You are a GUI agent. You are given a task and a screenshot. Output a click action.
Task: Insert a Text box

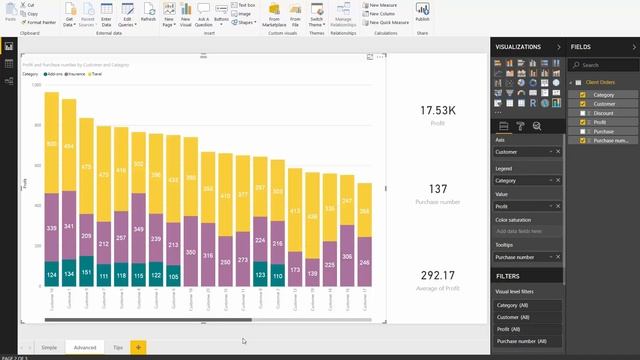click(x=243, y=5)
